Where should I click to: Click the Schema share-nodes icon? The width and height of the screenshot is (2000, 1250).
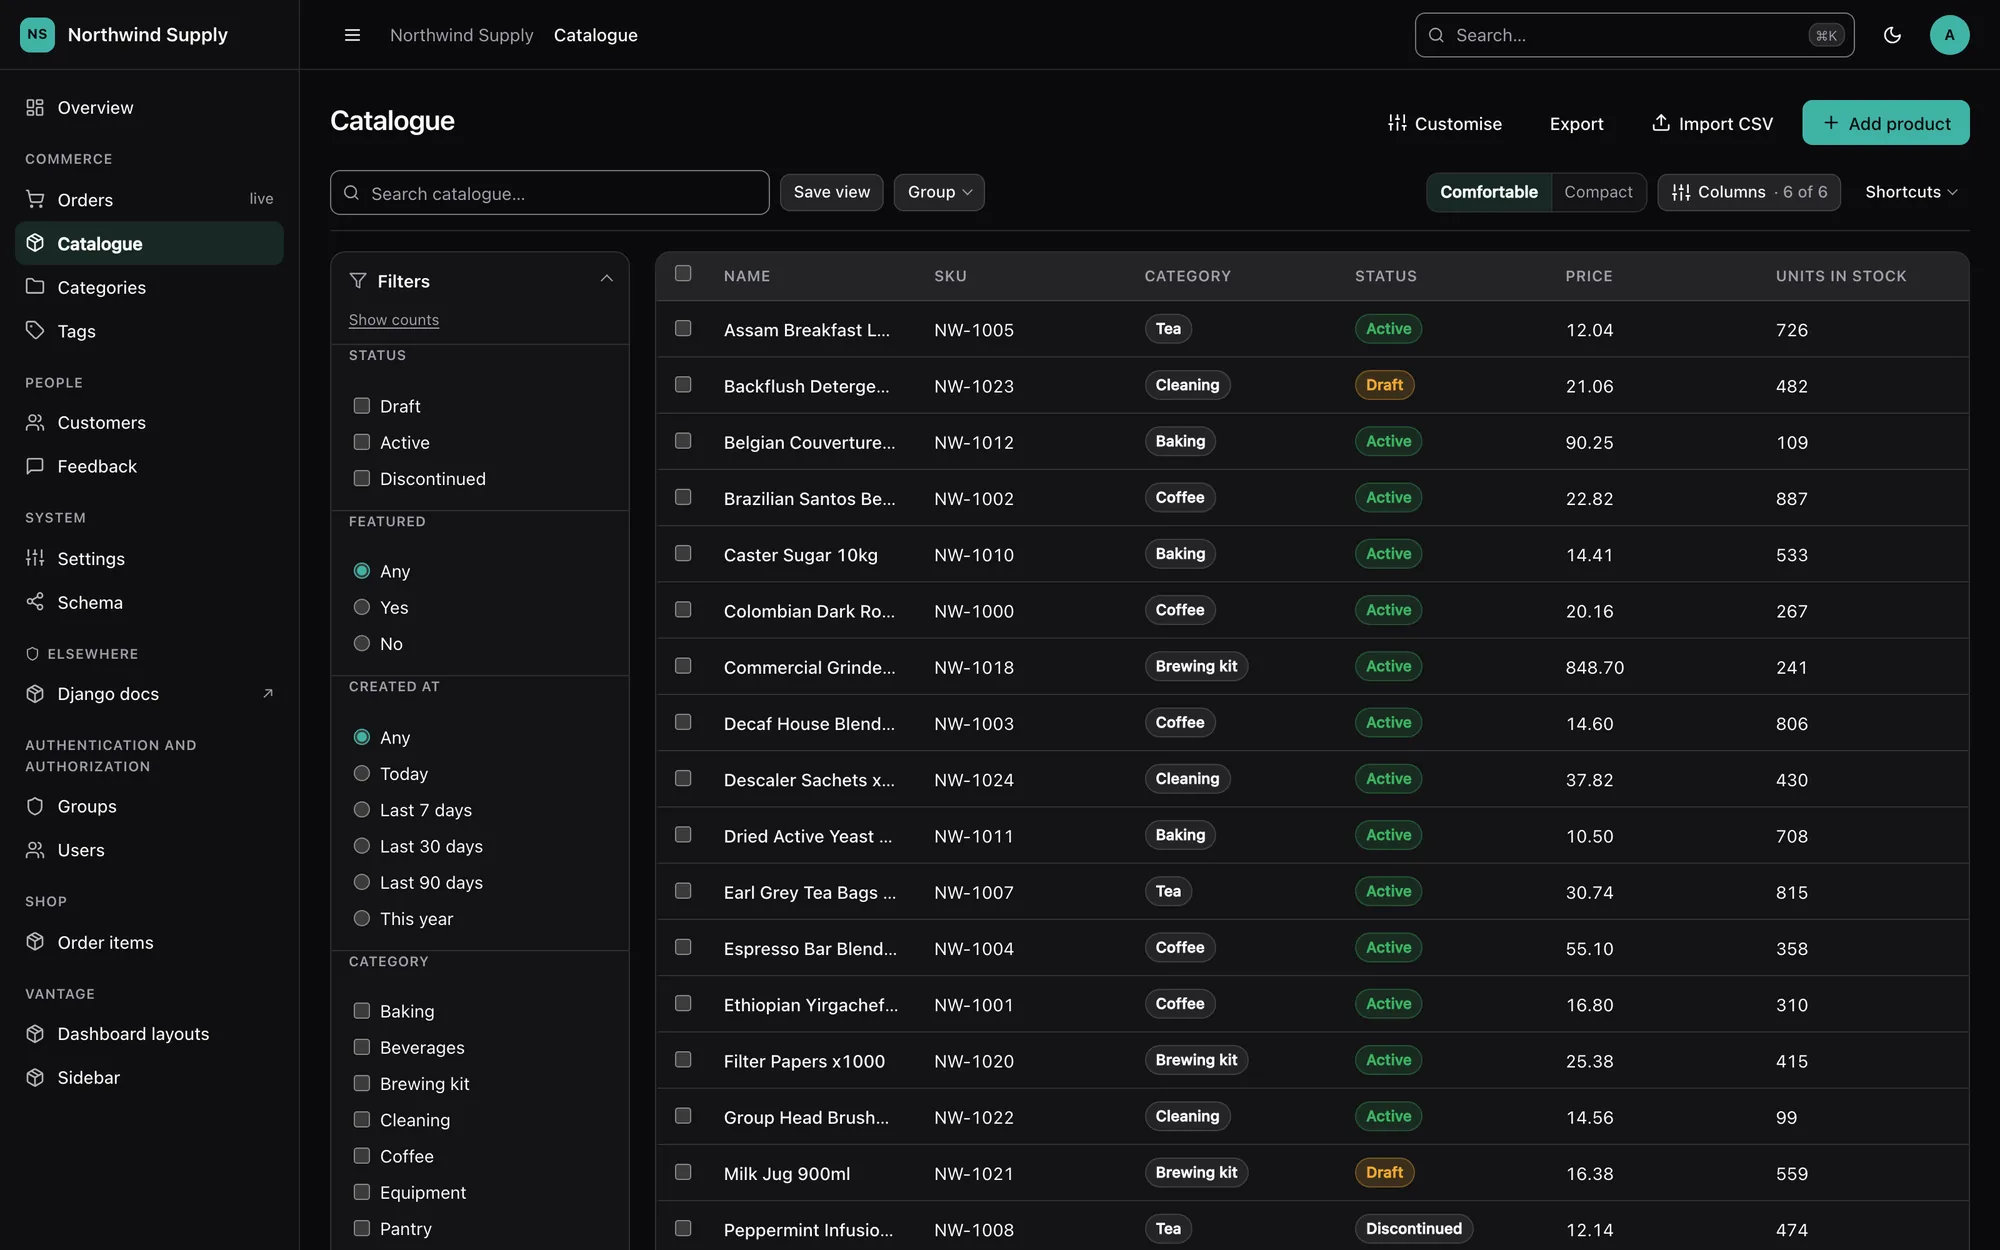pos(35,602)
